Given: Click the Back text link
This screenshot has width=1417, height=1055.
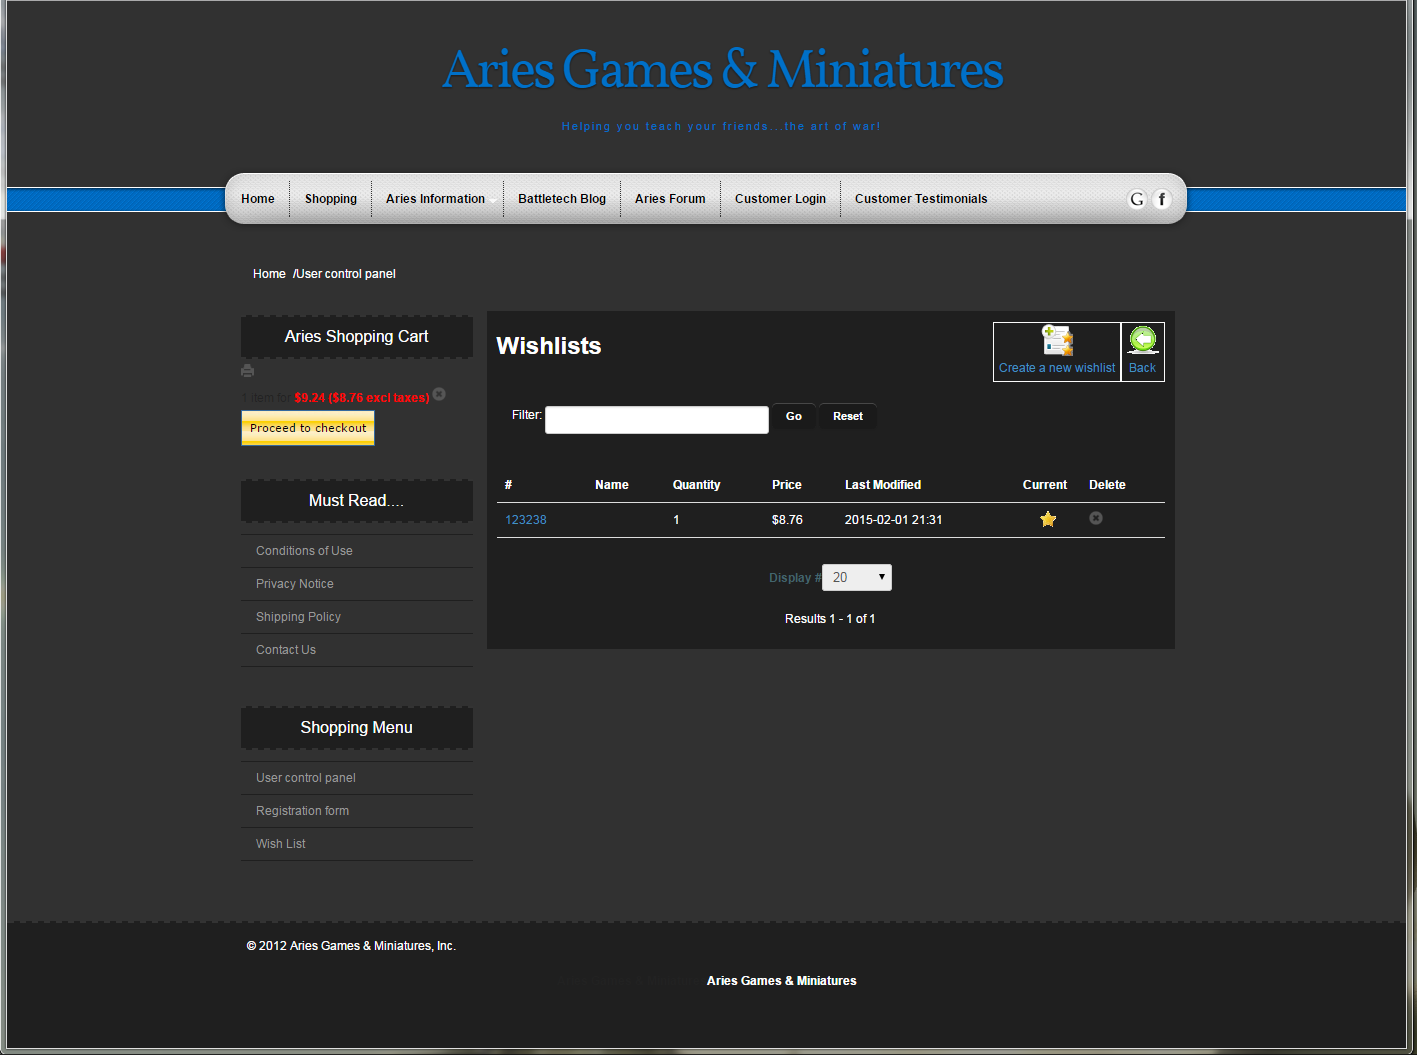Looking at the screenshot, I should click(1142, 368).
